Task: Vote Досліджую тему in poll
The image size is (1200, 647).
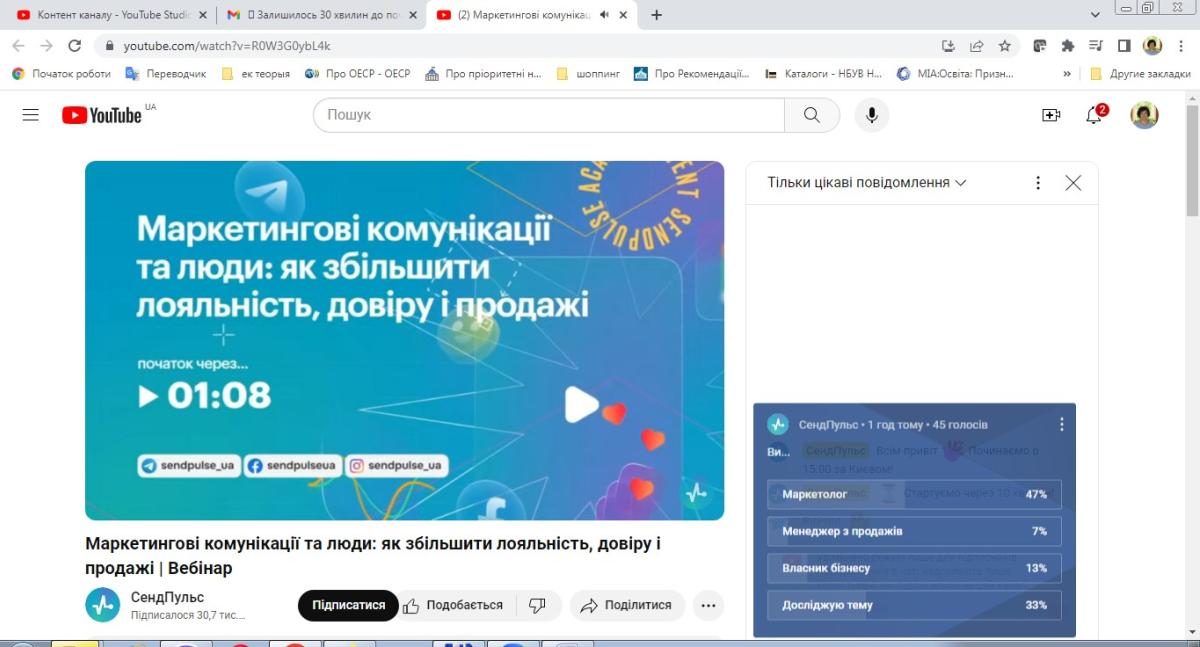Action: (x=914, y=605)
